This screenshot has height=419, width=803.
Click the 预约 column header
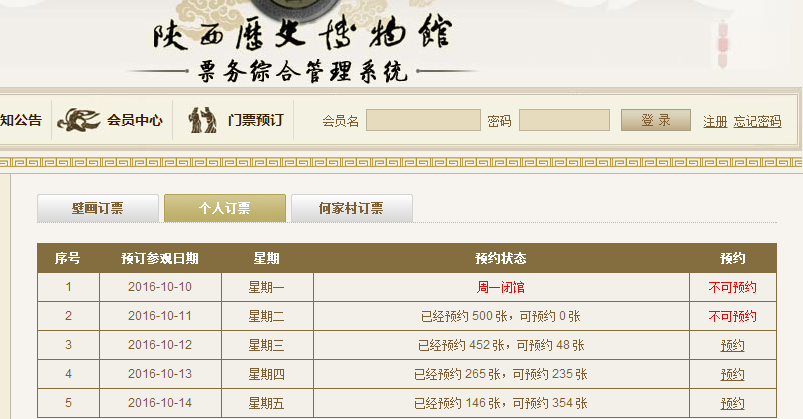point(732,258)
